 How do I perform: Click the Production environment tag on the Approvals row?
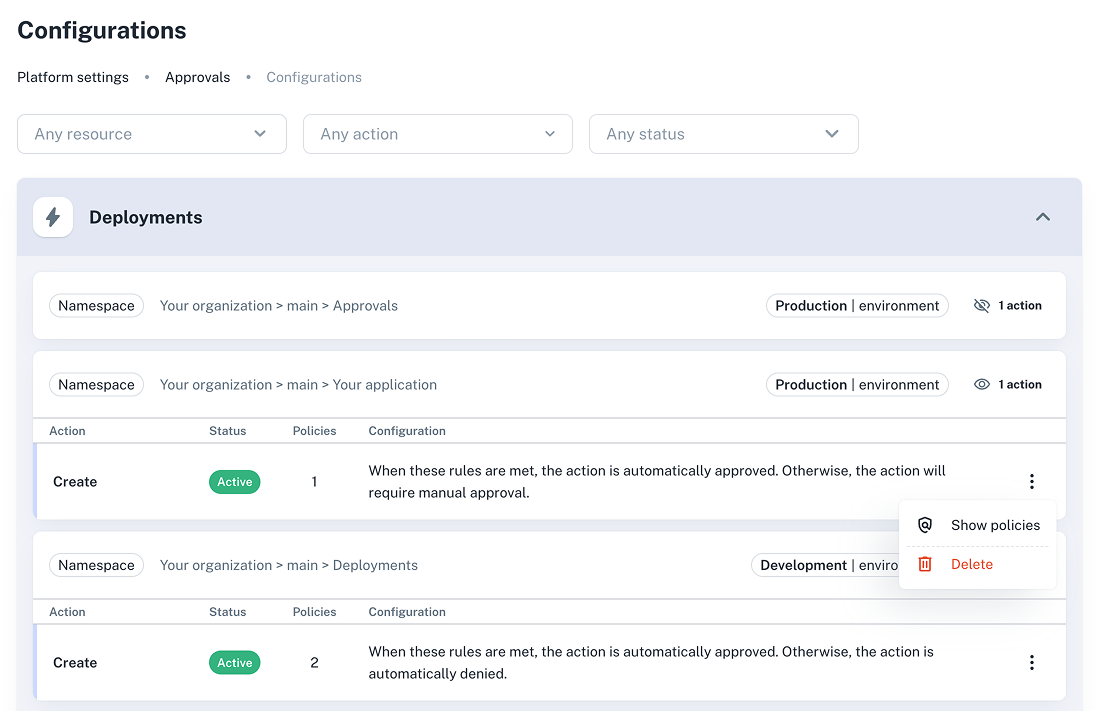point(857,305)
